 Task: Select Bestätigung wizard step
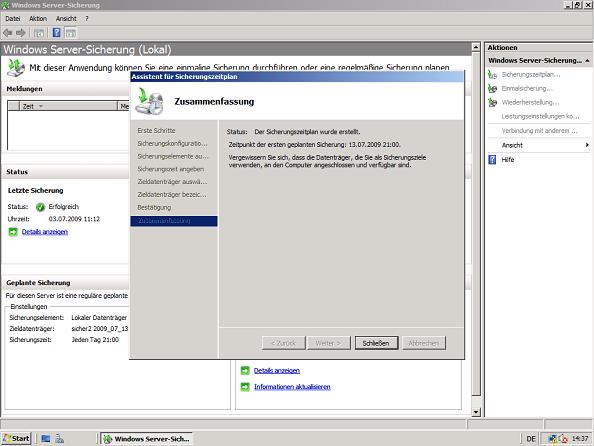154,208
